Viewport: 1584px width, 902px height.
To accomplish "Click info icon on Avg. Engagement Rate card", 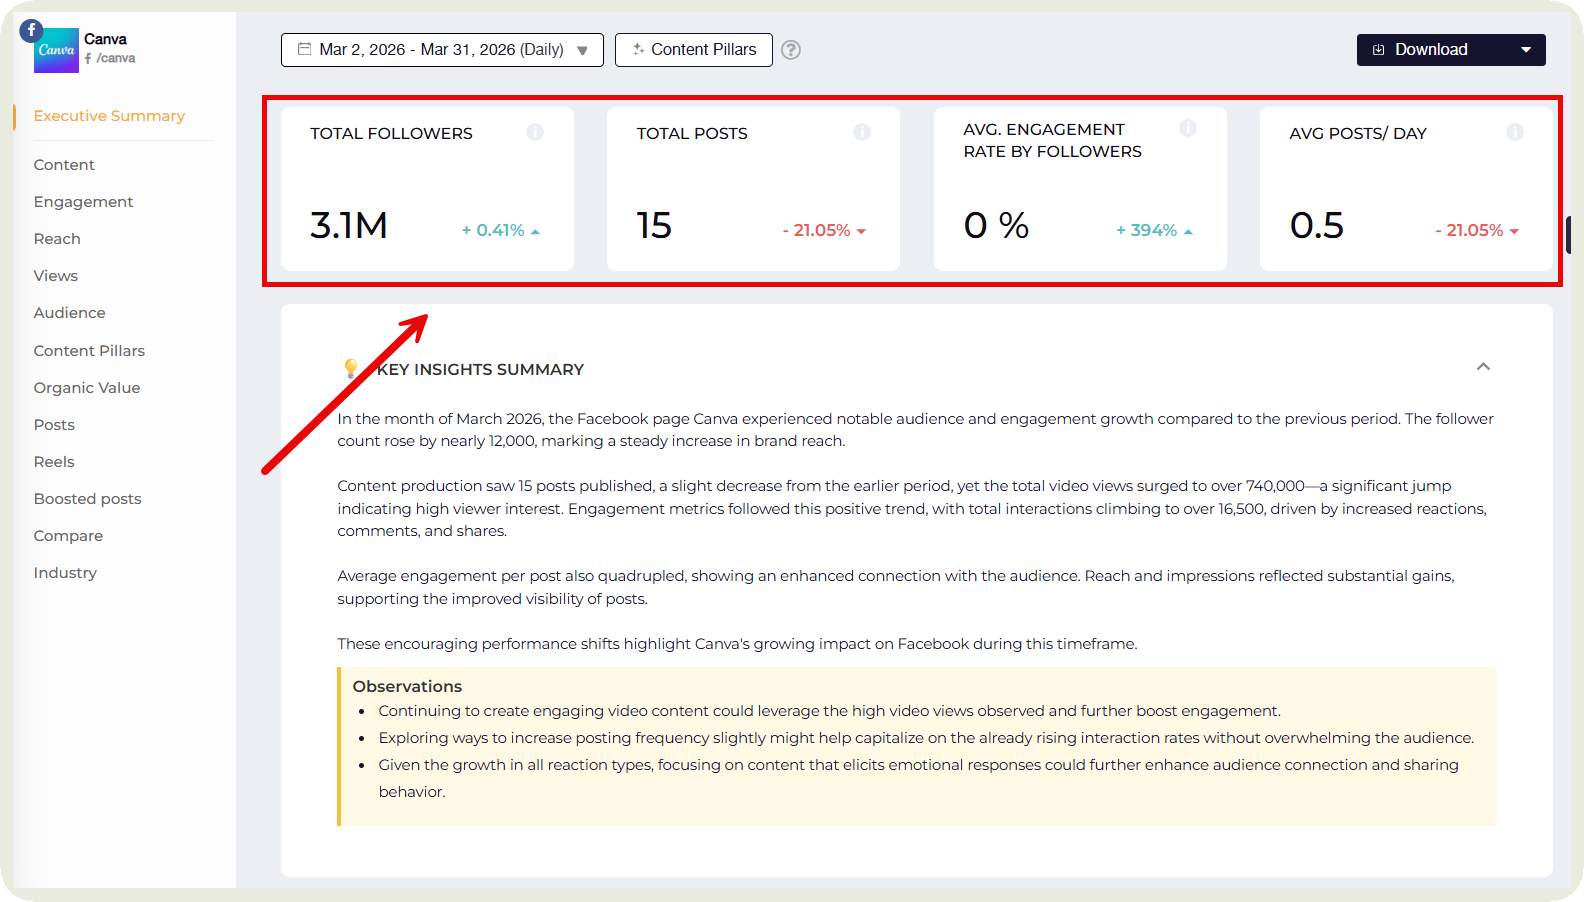I will (1188, 128).
